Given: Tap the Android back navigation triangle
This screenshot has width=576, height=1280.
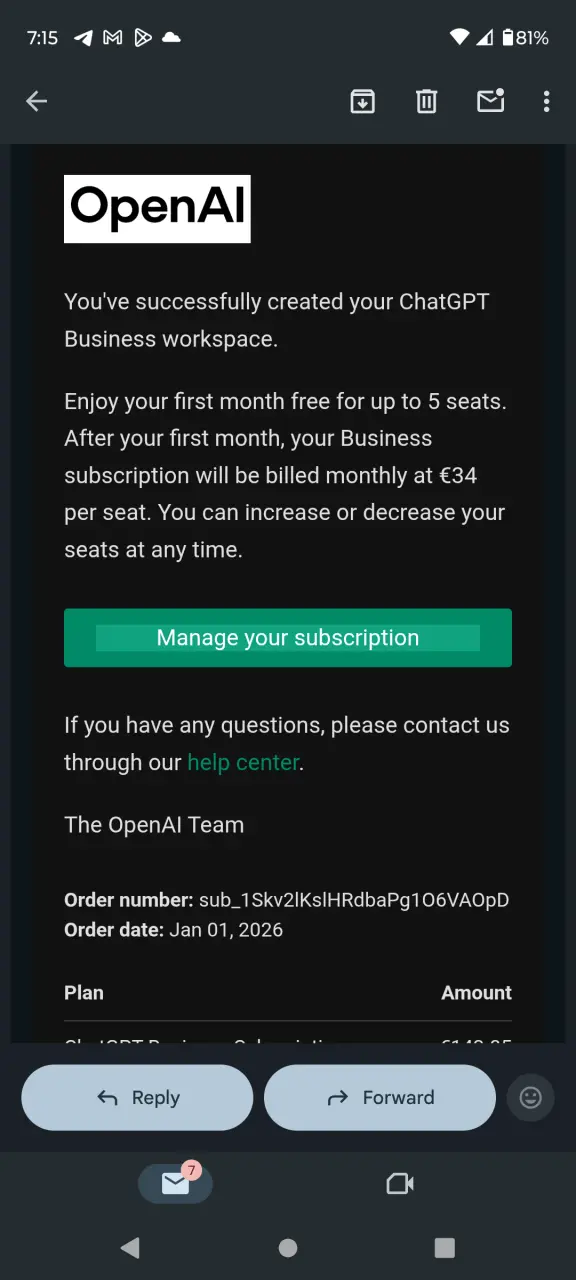Looking at the screenshot, I should pyautogui.click(x=130, y=1247).
